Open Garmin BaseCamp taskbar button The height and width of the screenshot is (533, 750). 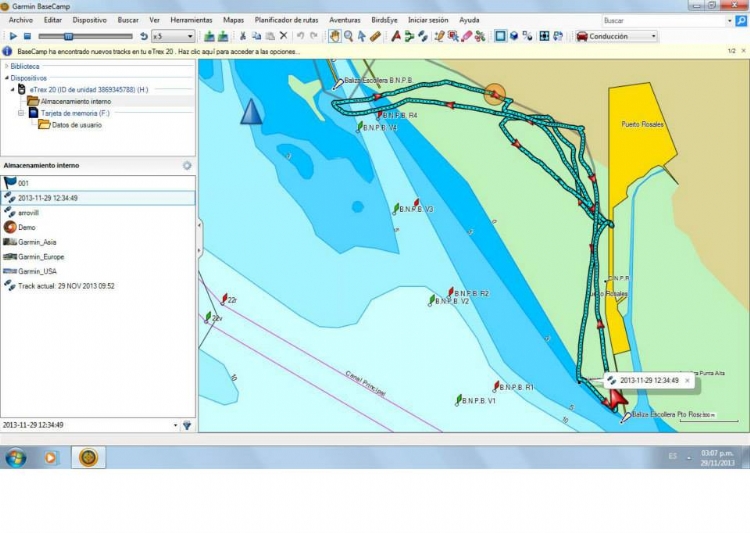(x=88, y=457)
